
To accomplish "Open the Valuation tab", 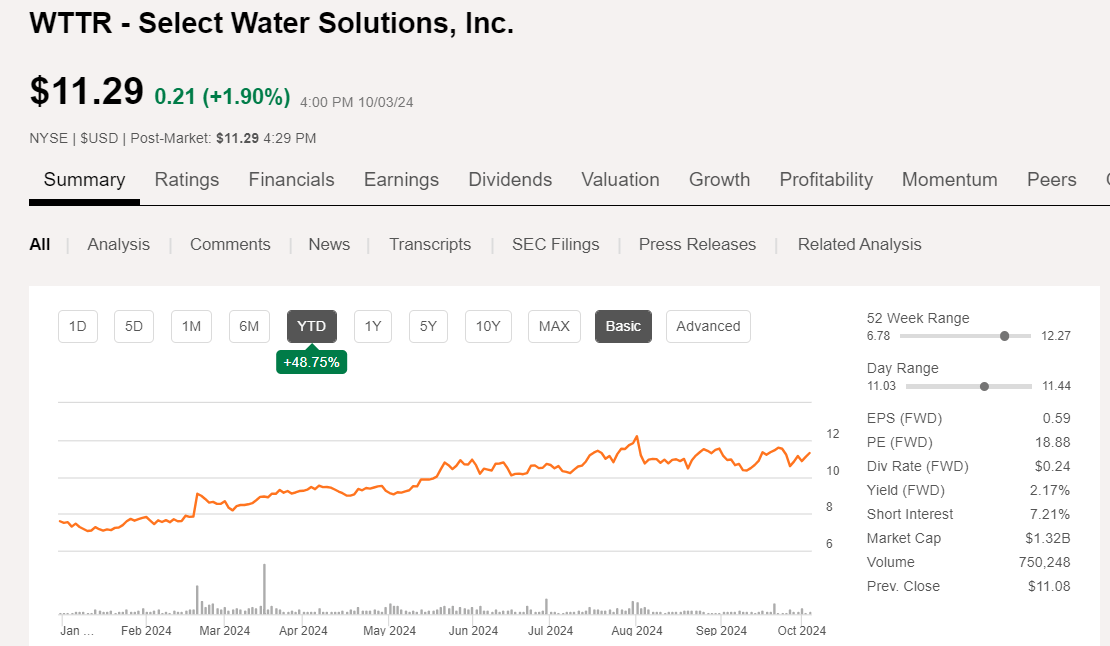I will tap(620, 180).
